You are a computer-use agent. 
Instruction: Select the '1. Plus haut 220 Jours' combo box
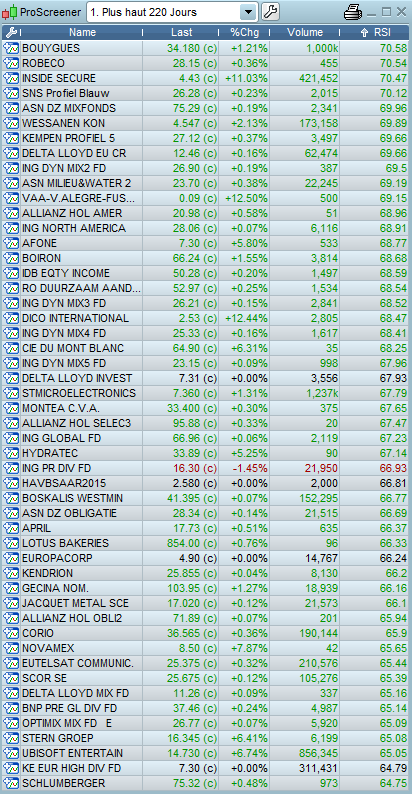(172, 12)
